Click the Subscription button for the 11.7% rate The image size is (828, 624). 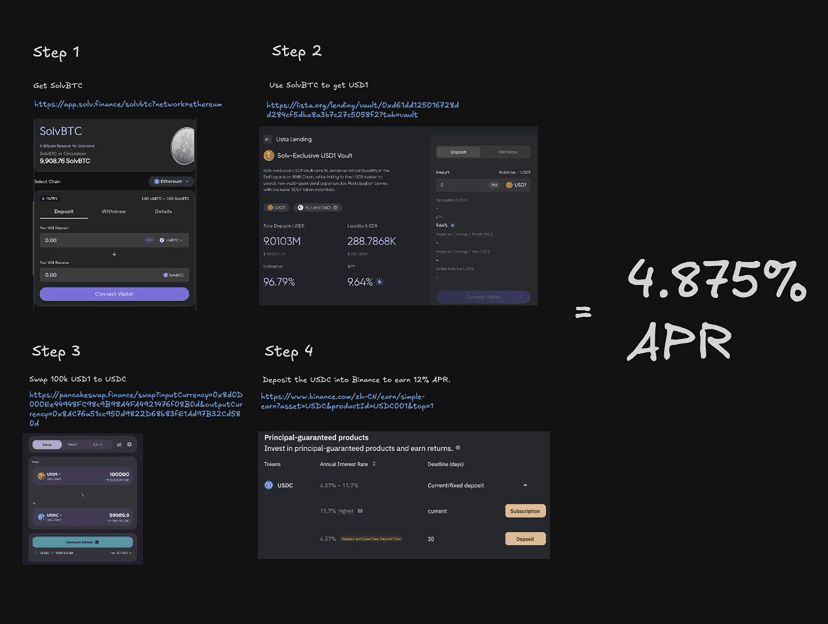[x=525, y=511]
